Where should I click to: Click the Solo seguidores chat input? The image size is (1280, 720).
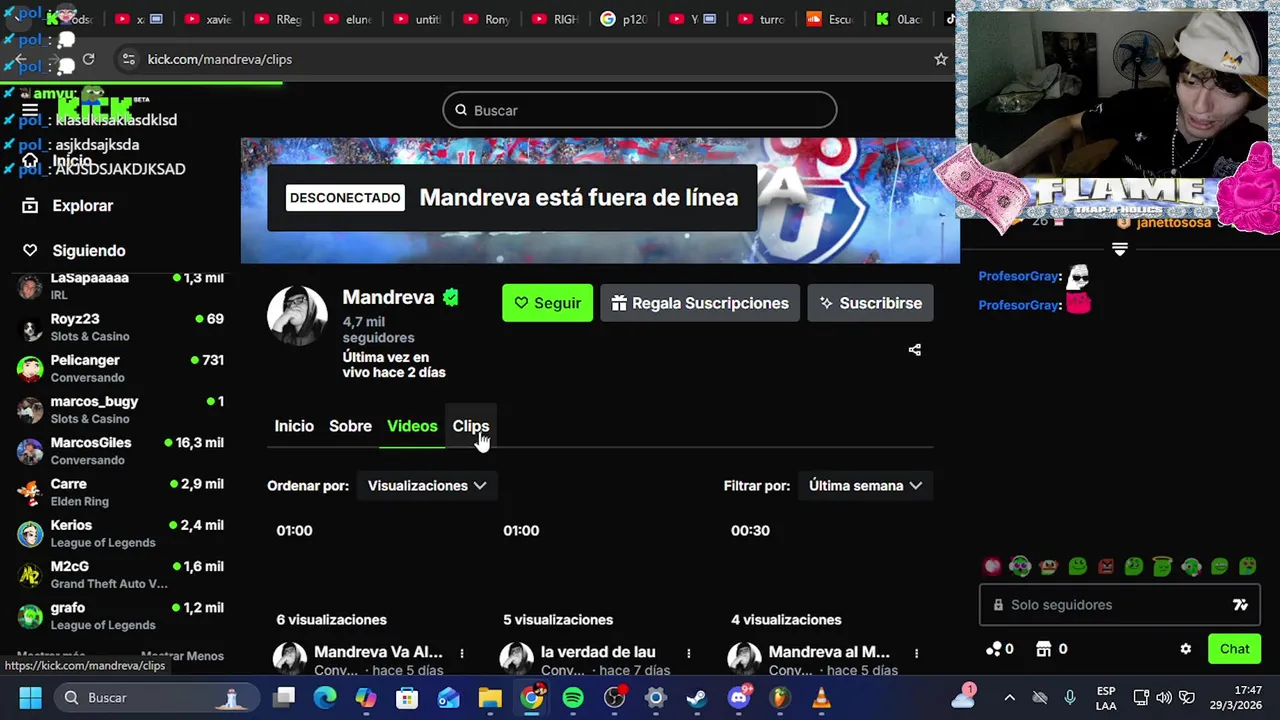(x=1119, y=605)
